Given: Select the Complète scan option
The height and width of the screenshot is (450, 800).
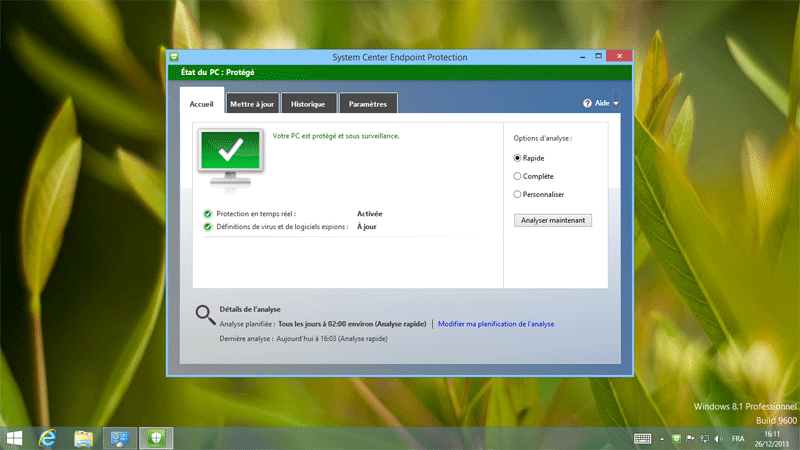Looking at the screenshot, I should 517,176.
